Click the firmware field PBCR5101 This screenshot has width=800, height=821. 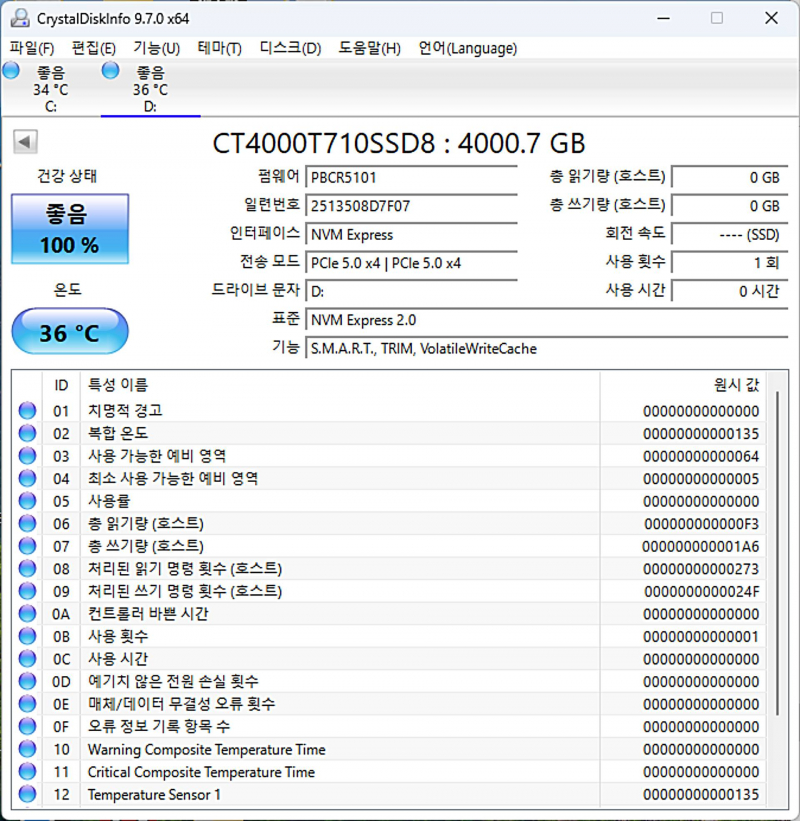pyautogui.click(x=412, y=177)
